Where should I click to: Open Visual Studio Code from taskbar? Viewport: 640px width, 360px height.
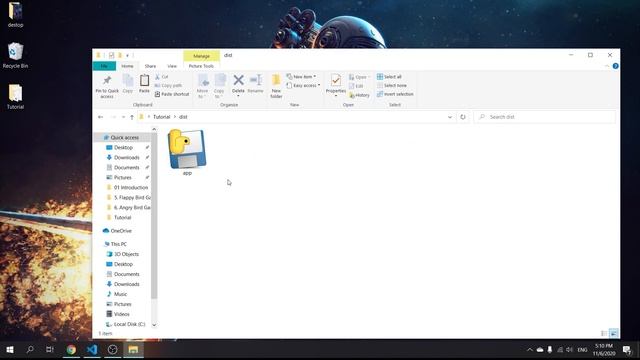[92, 349]
